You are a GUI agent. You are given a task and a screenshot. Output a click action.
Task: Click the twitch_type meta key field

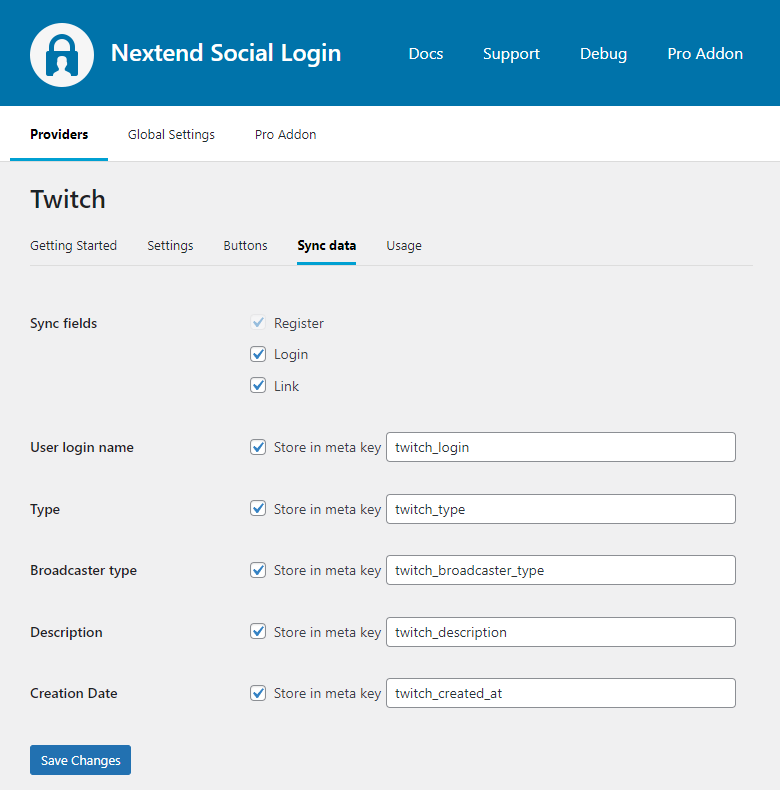(560, 509)
